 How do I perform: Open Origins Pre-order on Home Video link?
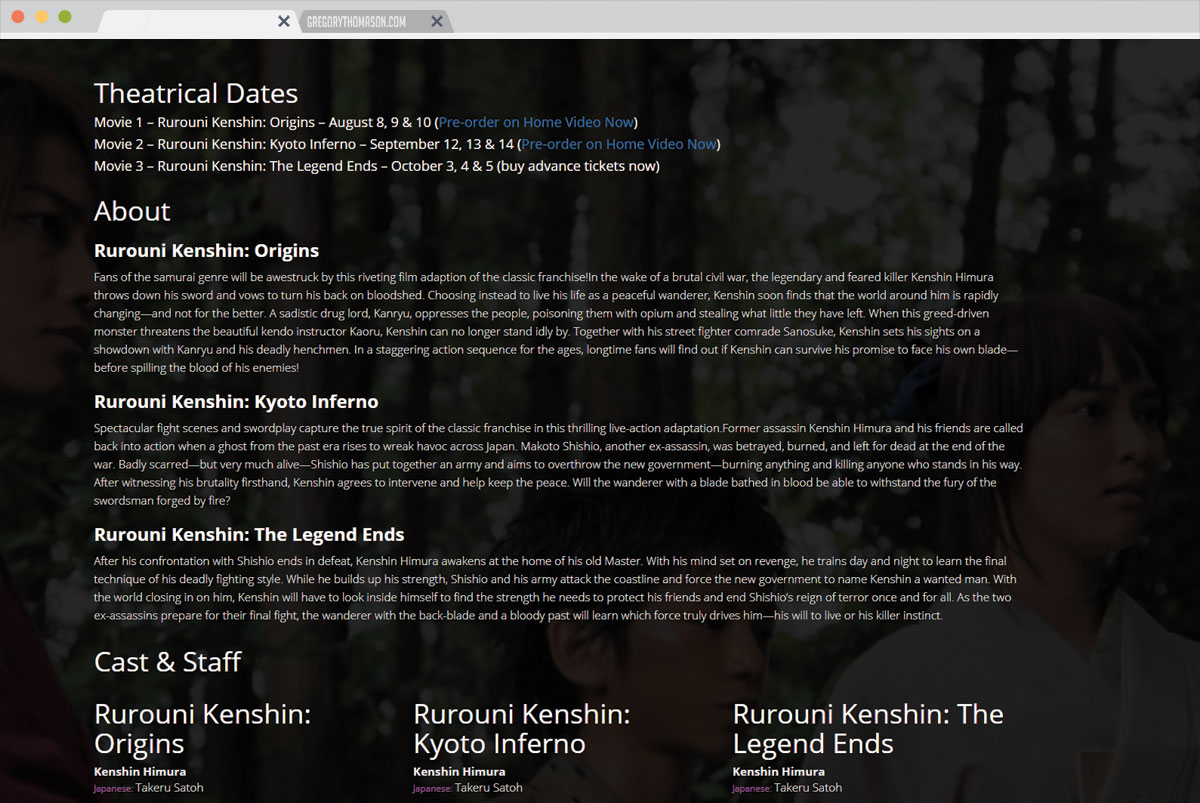tap(536, 122)
